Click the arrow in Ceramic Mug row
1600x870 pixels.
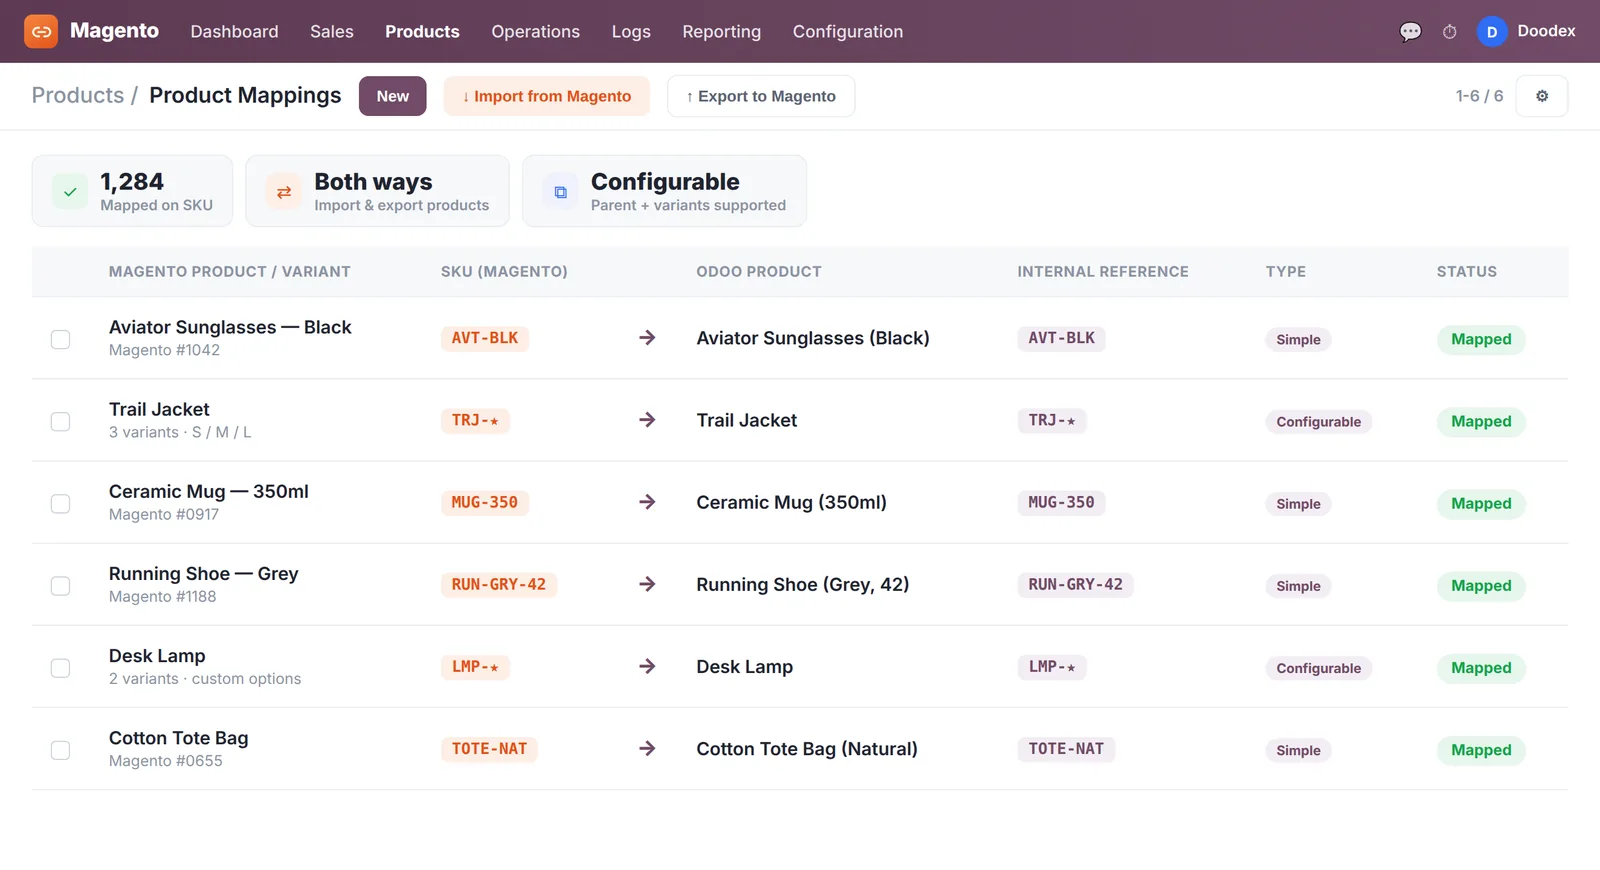pyautogui.click(x=647, y=502)
